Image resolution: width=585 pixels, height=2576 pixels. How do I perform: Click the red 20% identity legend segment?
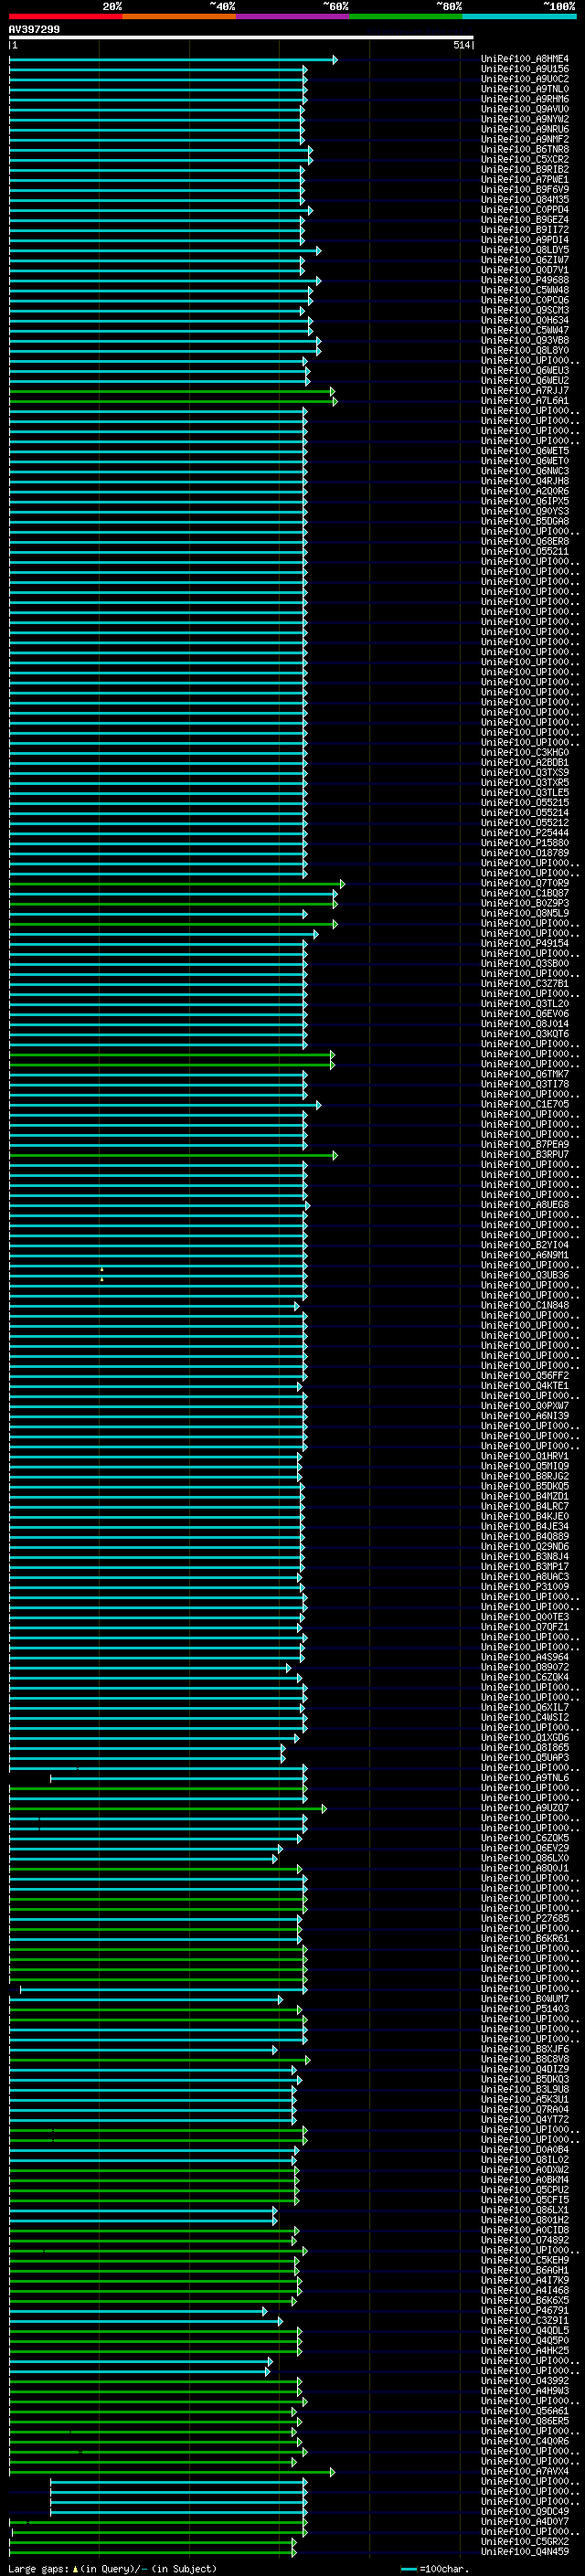point(65,16)
